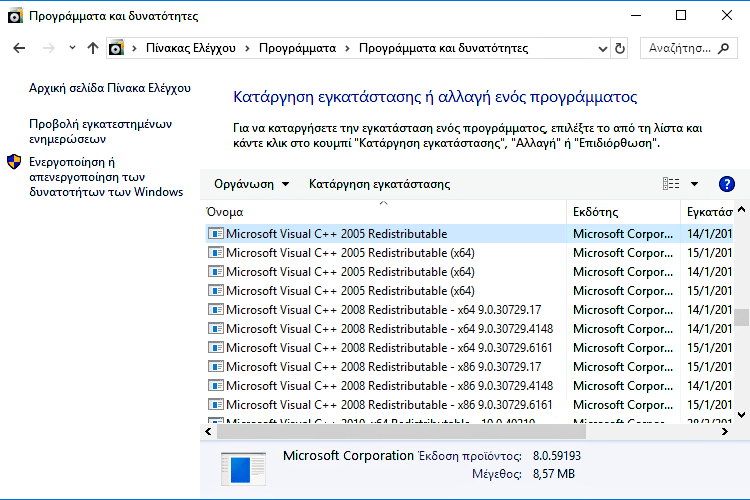This screenshot has height=500, width=750.
Task: Open Προβολή εγκατεστημένων ενημερώσεων link
Action: pyautogui.click(x=100, y=131)
